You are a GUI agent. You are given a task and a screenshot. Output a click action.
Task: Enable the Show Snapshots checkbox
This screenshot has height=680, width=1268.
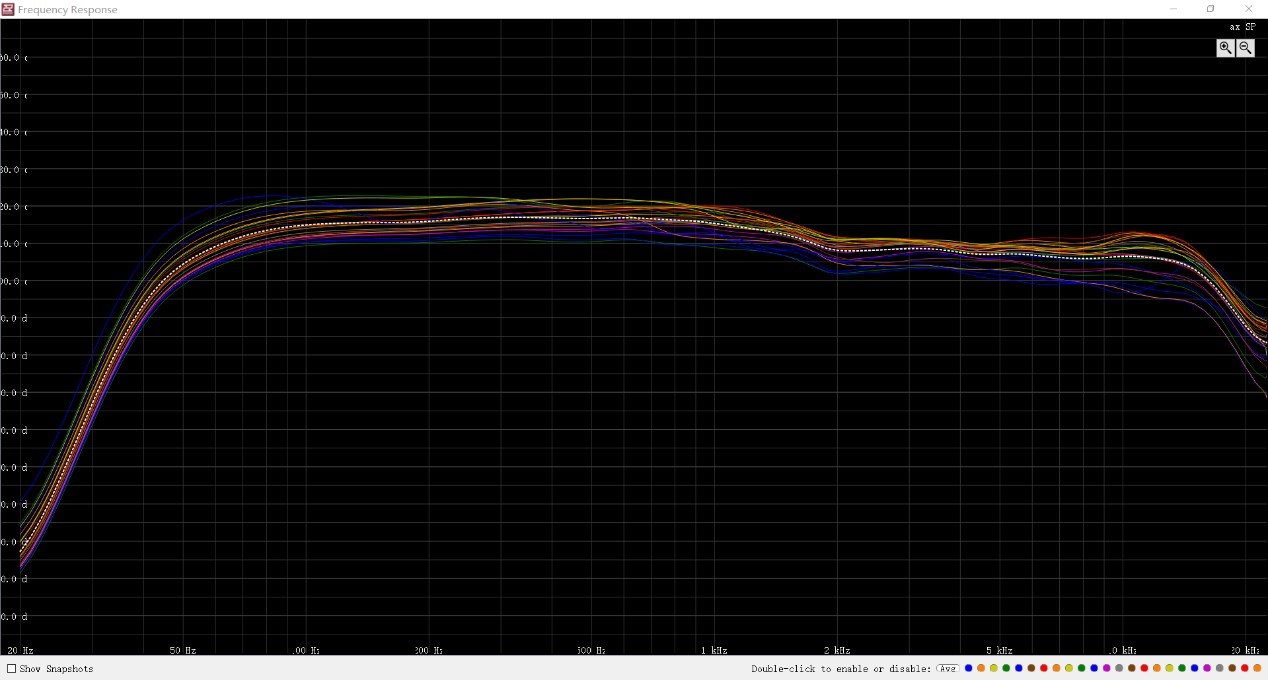coord(12,669)
